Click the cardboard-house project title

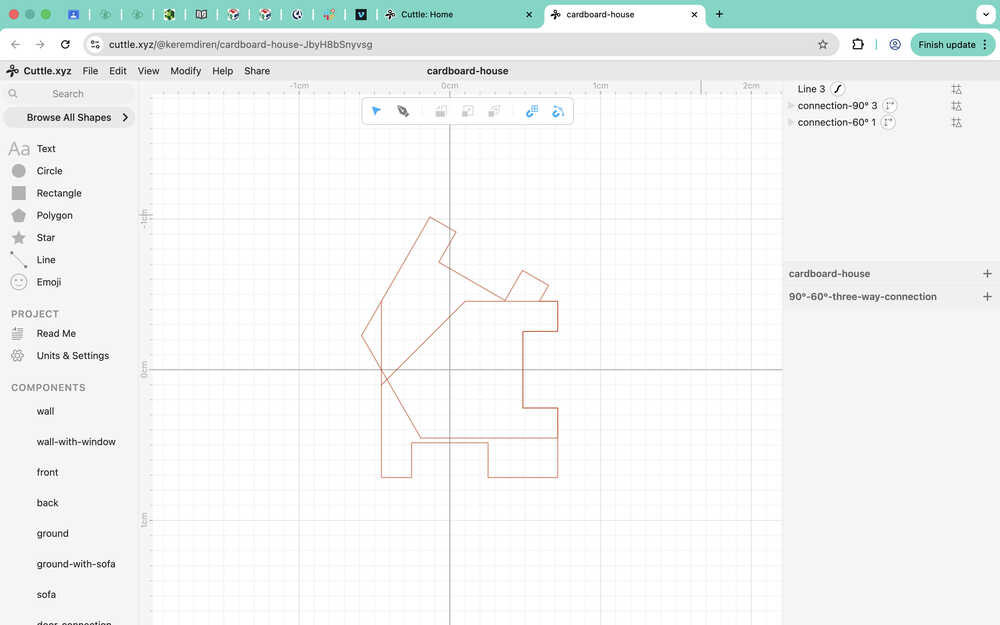(467, 71)
